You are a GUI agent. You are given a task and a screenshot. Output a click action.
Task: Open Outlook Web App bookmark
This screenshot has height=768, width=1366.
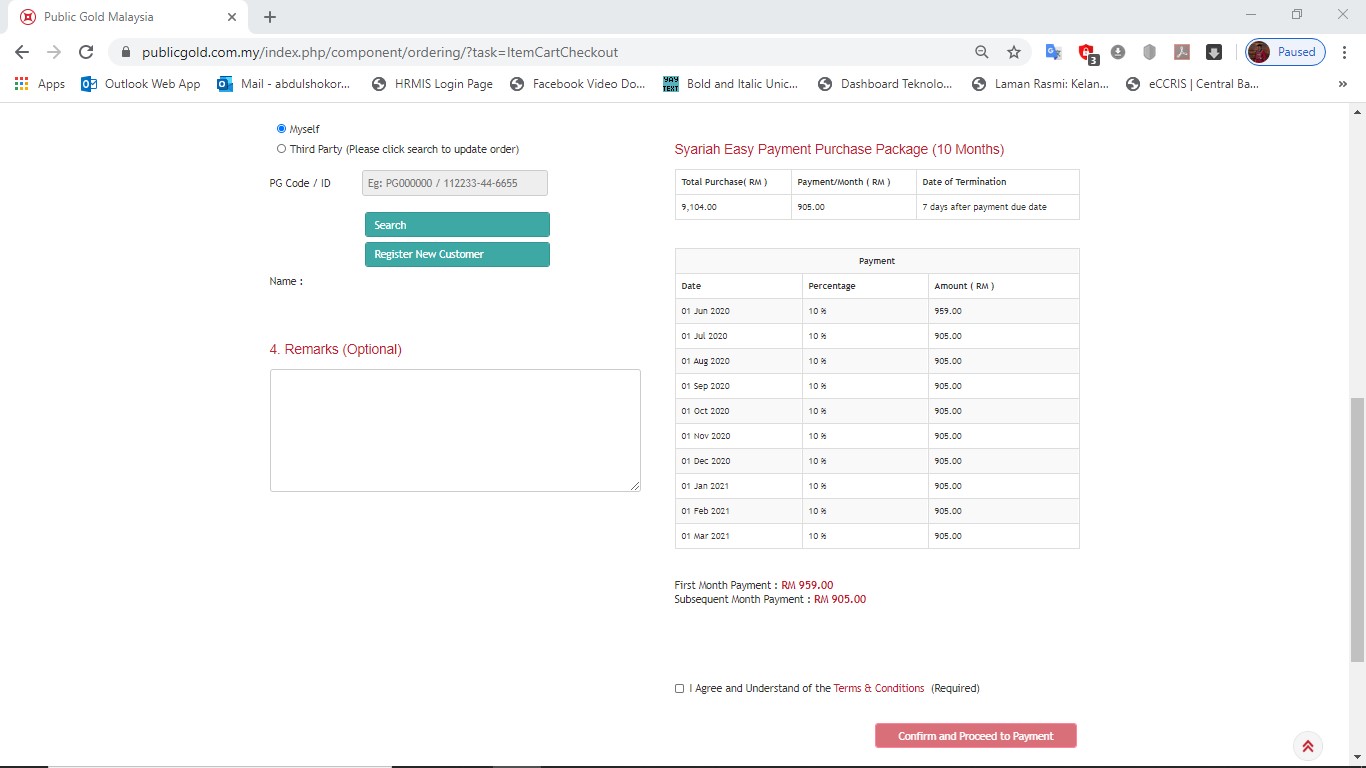point(141,84)
